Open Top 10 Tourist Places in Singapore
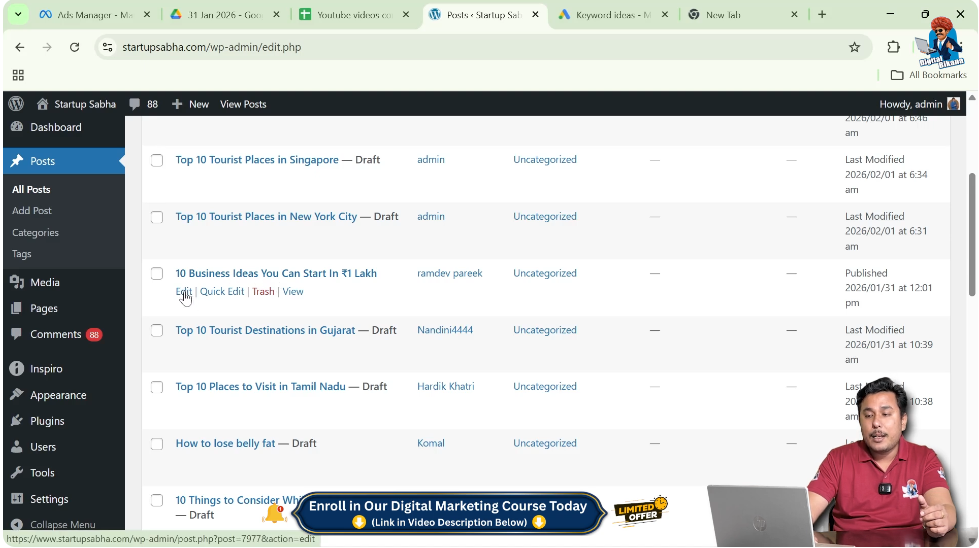Screen dimensions: 979x548 pos(257,160)
